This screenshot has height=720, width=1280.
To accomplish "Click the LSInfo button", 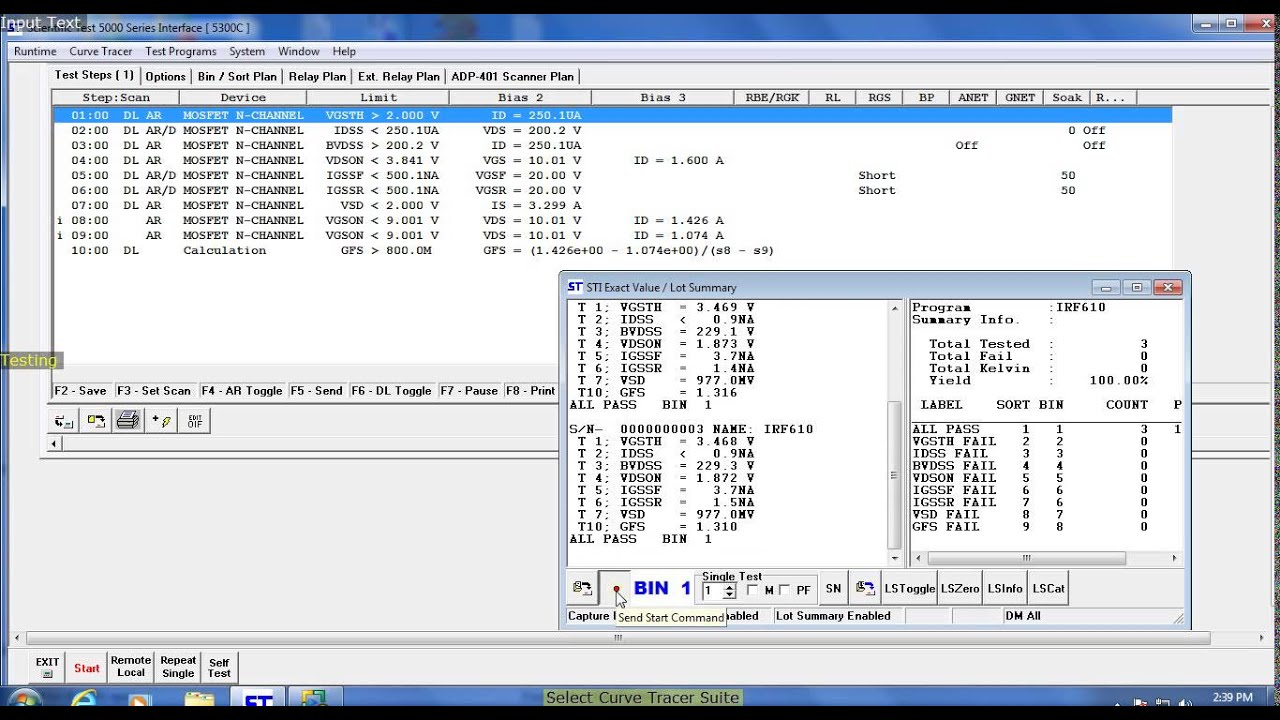I will [1005, 589].
